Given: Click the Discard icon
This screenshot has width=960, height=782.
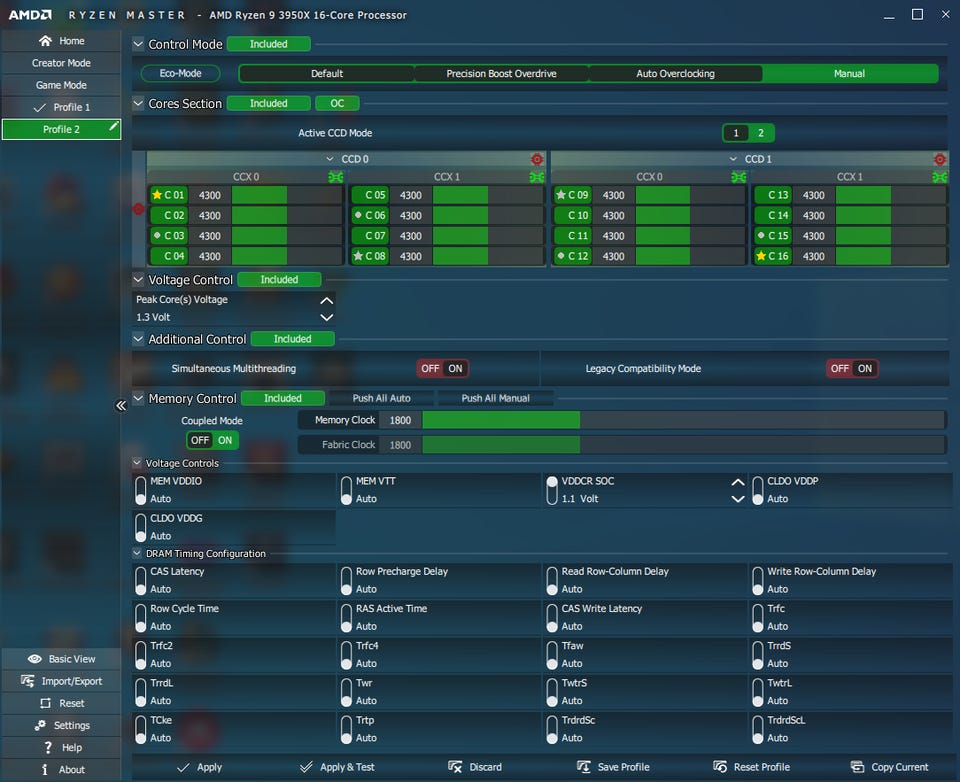Looking at the screenshot, I should [455, 767].
